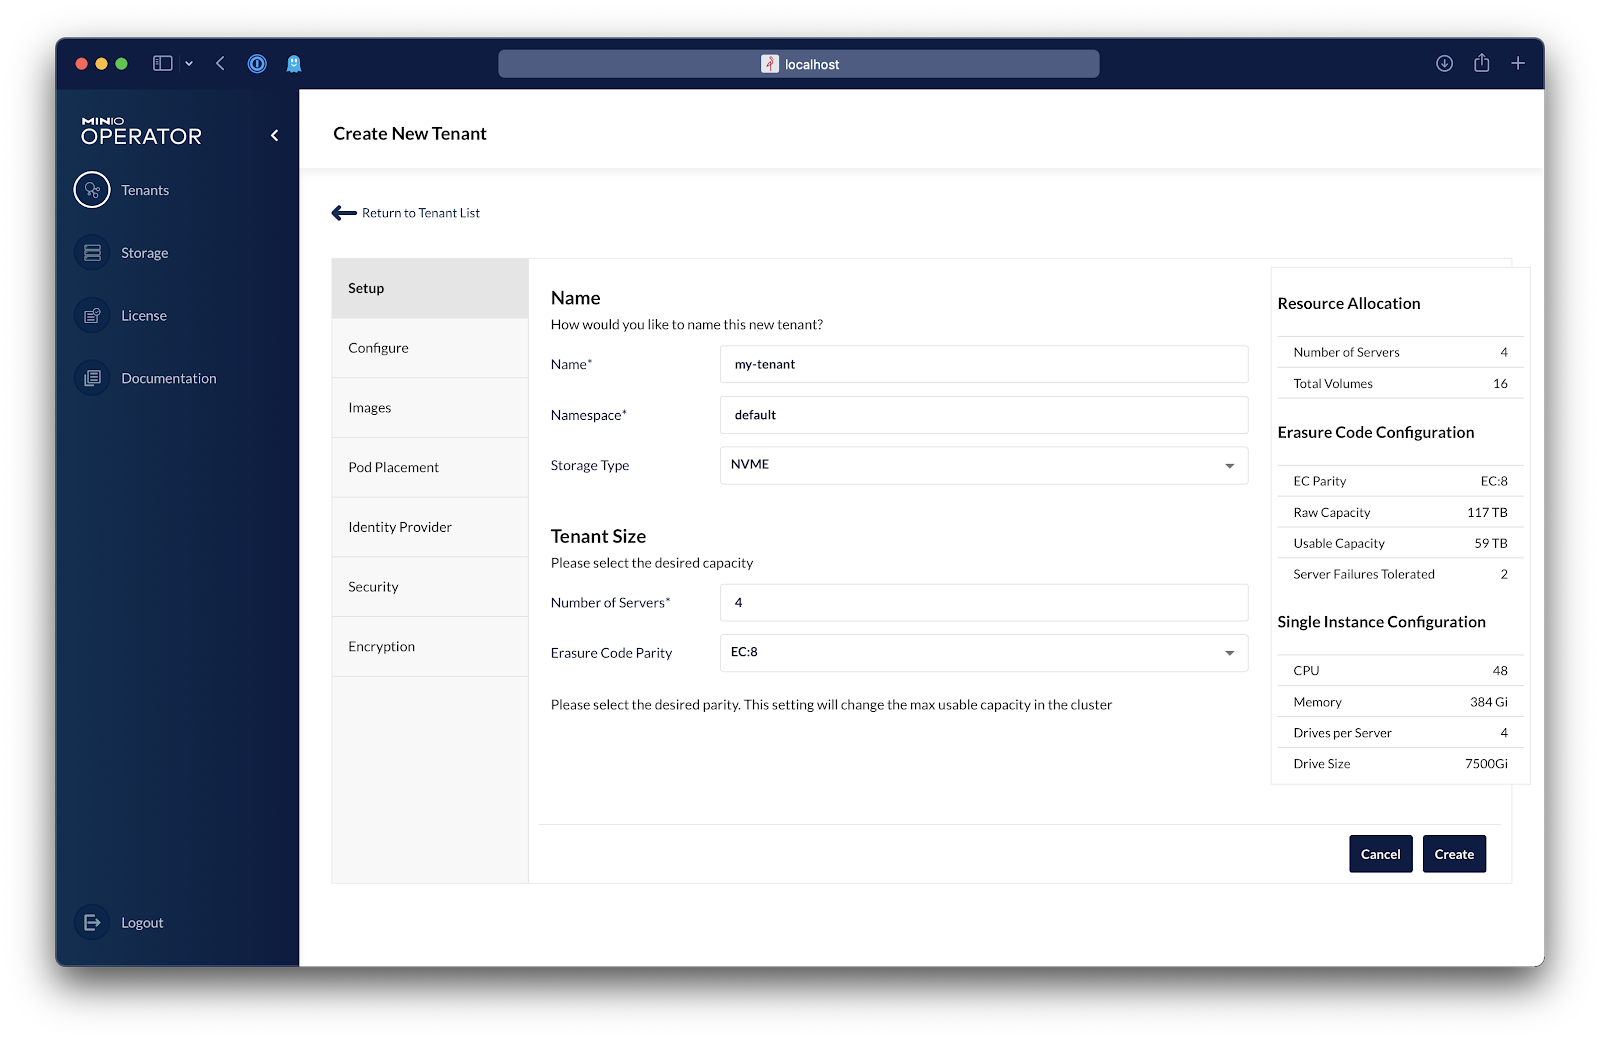The height and width of the screenshot is (1040, 1600).
Task: Click the 1Password extension icon in the toolbar
Action: (257, 63)
